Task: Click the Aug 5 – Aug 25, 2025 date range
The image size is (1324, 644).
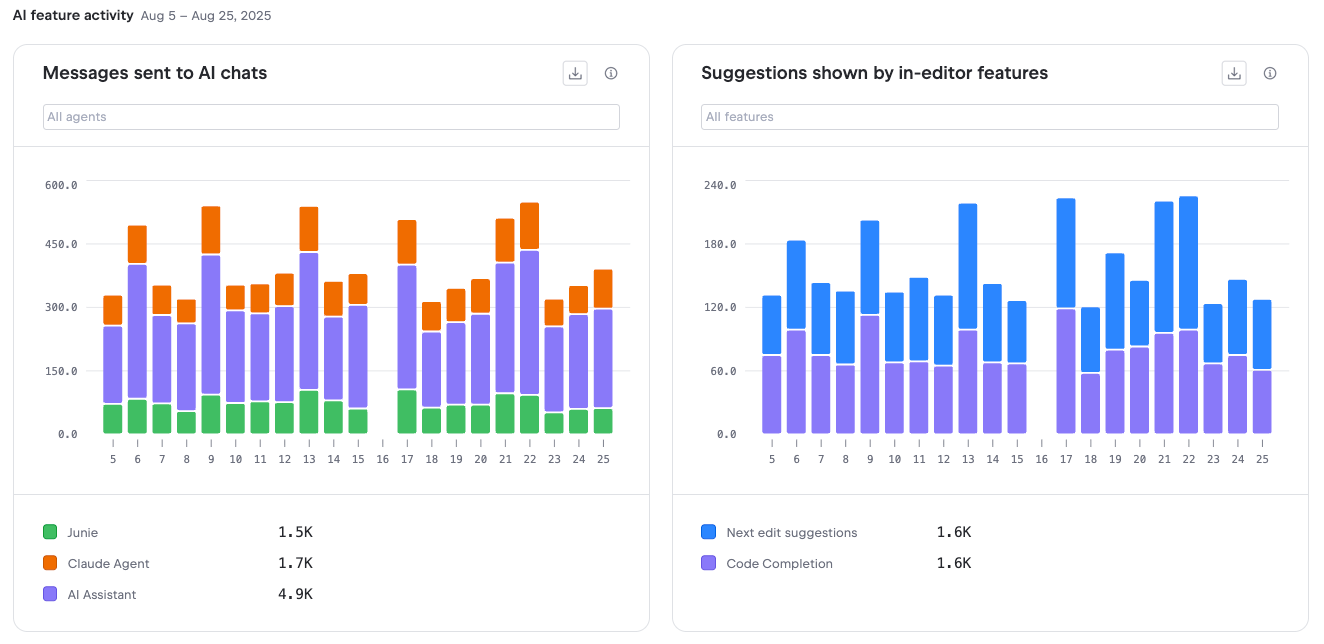Action: point(206,16)
